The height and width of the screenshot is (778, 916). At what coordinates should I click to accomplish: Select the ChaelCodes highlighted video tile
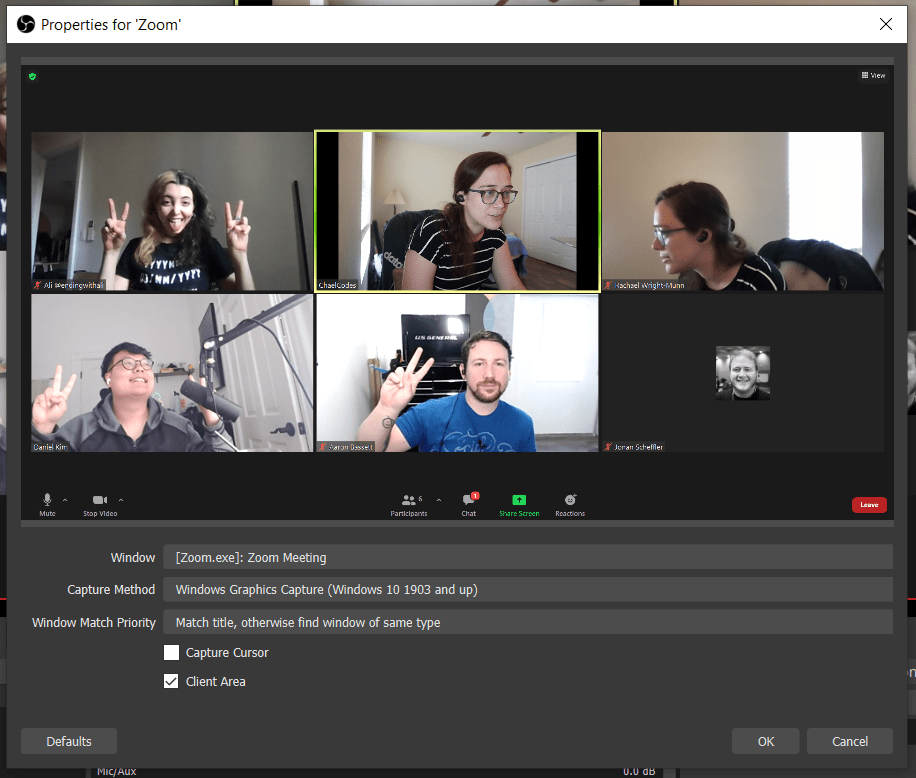coord(457,211)
